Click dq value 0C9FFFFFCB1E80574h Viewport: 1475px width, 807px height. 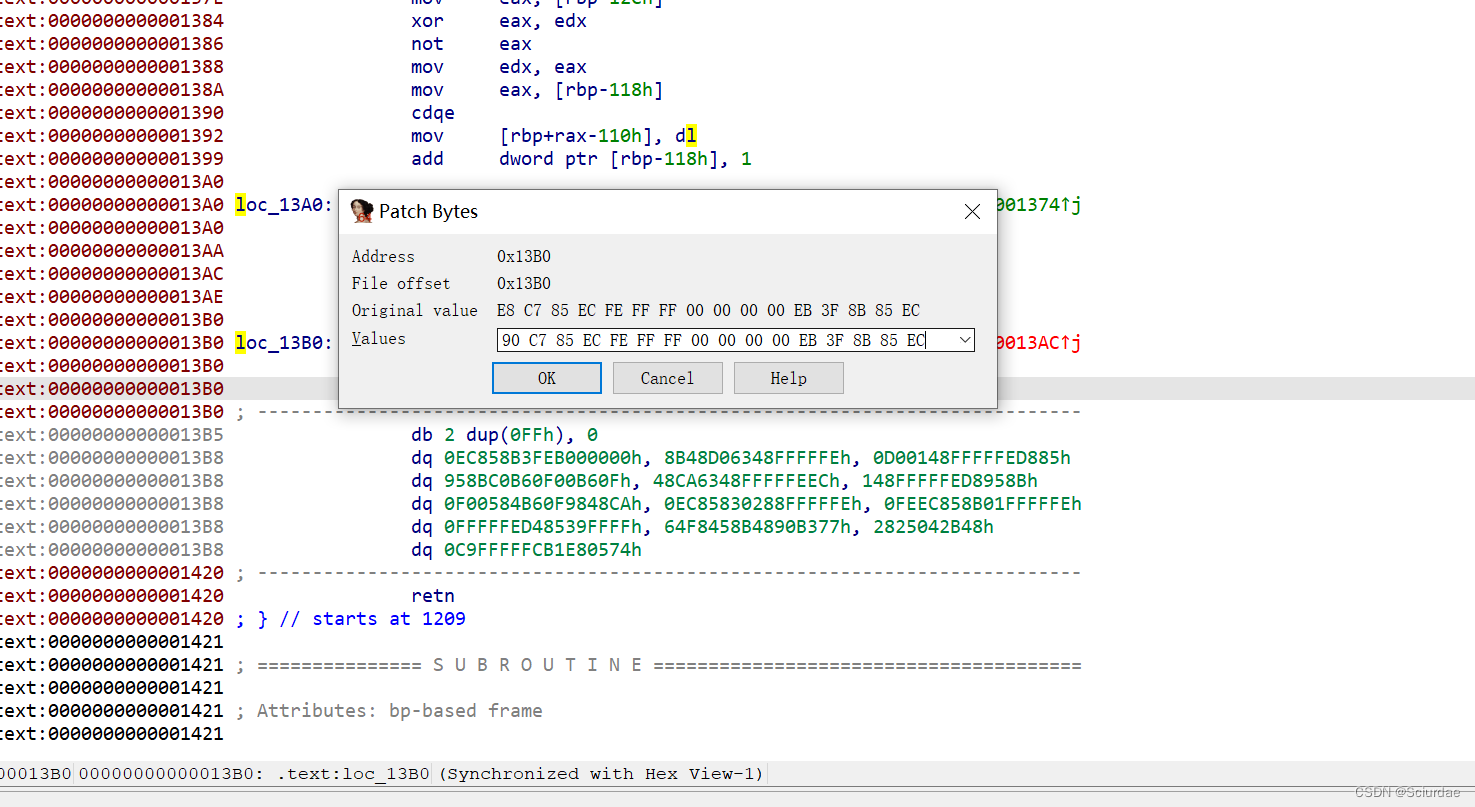543,550
